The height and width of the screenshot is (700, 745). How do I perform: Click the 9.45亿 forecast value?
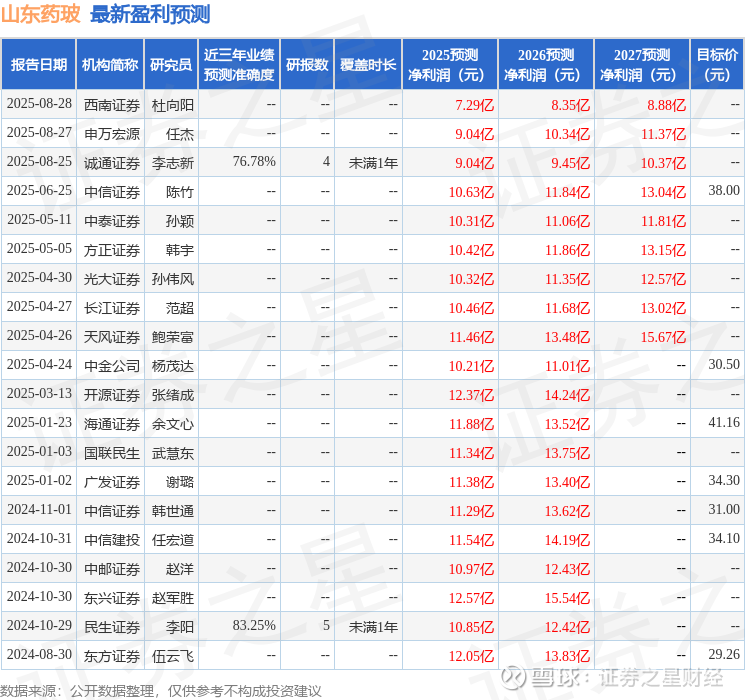click(x=570, y=163)
